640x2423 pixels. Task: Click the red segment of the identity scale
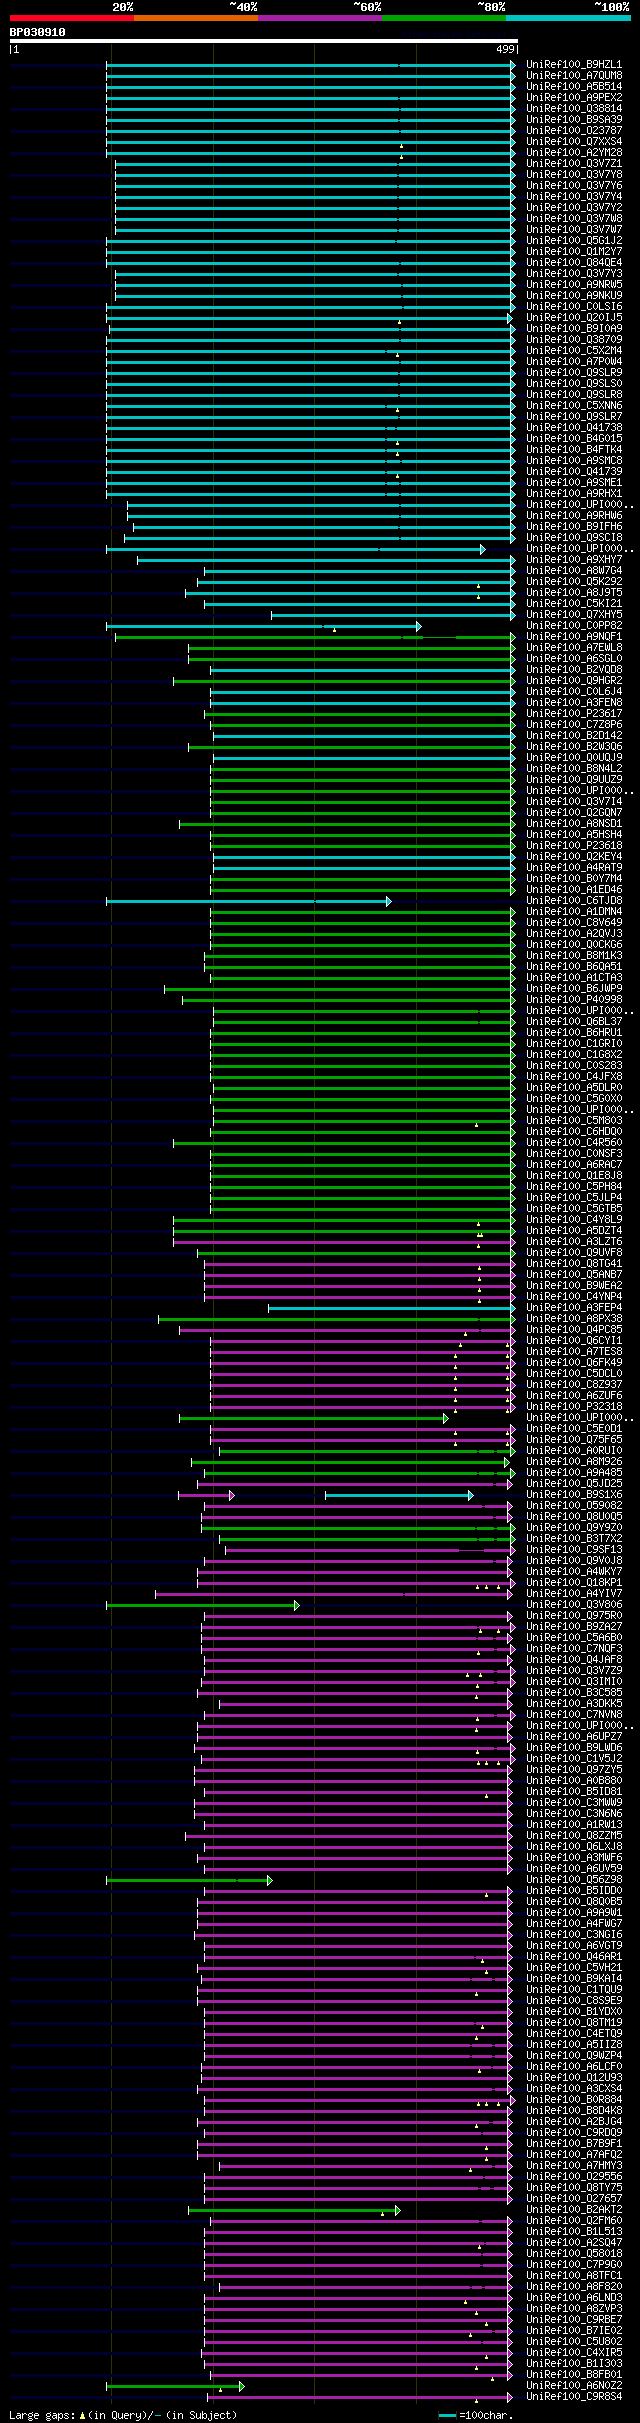point(72,18)
